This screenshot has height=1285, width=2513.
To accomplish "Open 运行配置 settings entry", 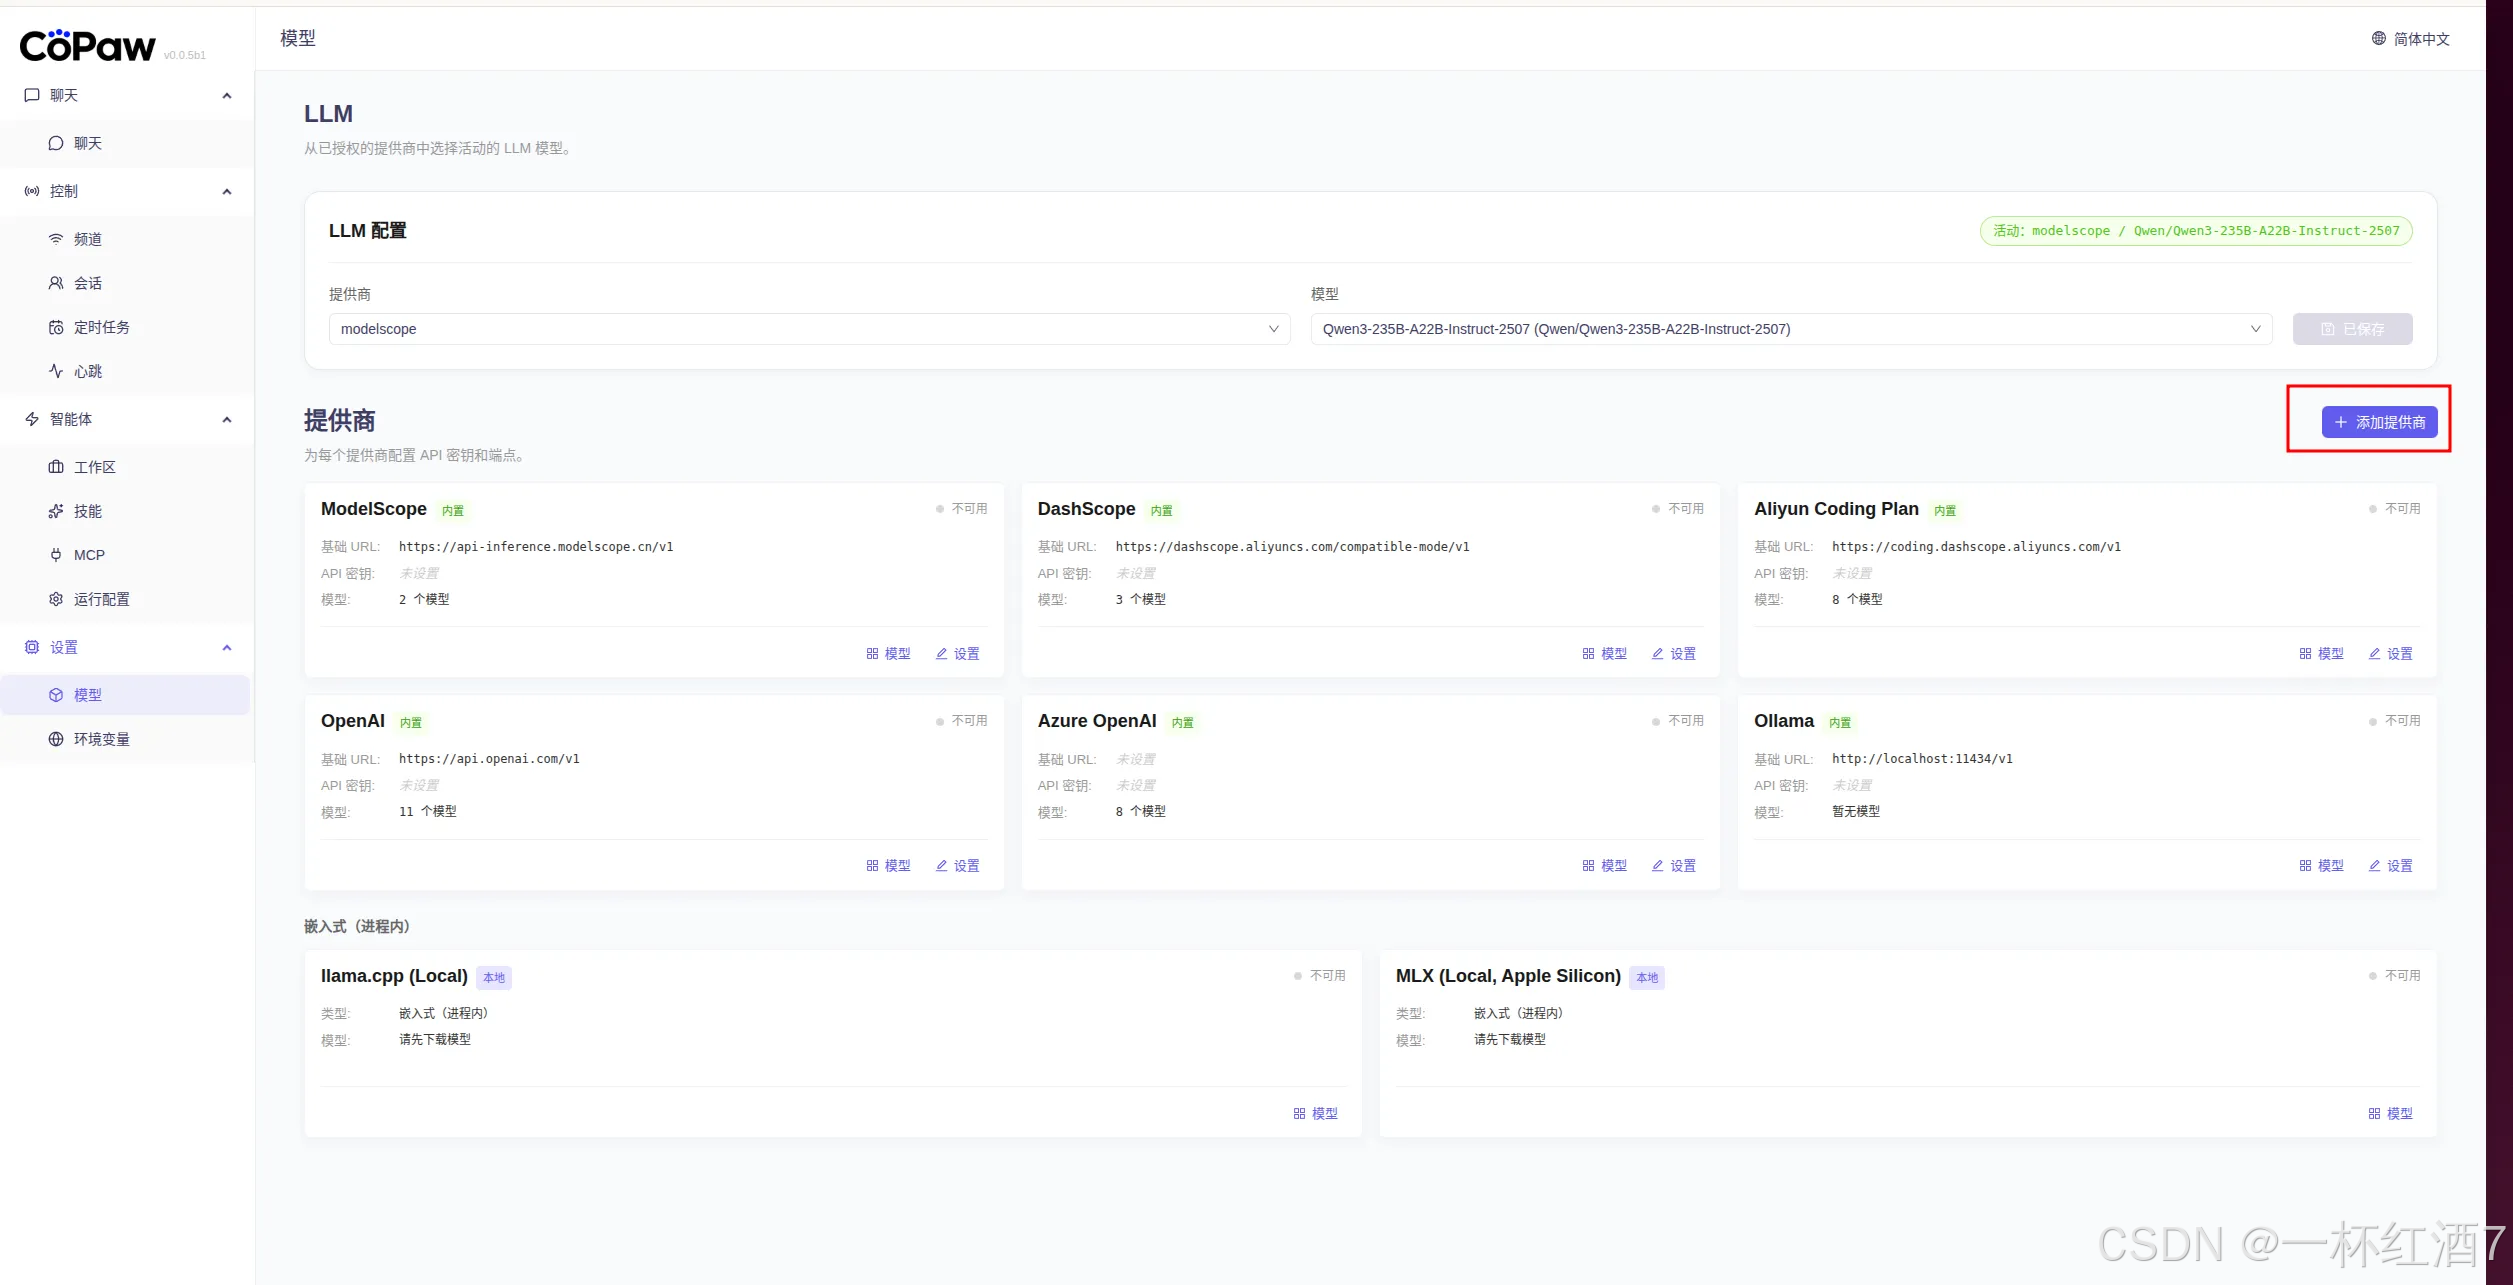I will pos(101,599).
